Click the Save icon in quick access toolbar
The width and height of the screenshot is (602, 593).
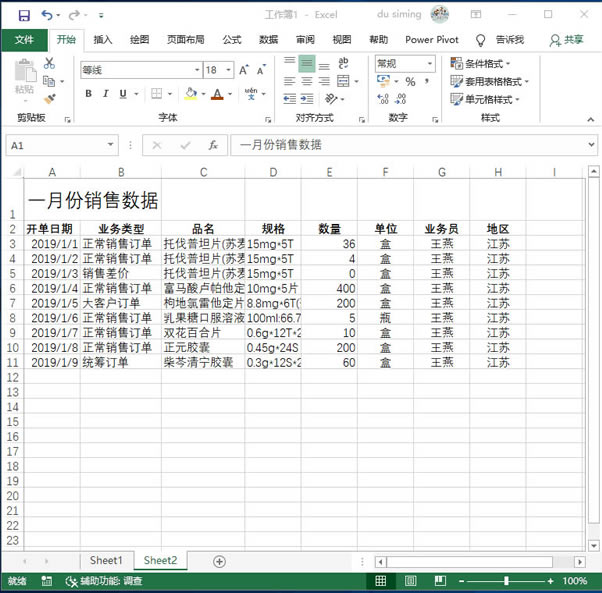click(24, 15)
